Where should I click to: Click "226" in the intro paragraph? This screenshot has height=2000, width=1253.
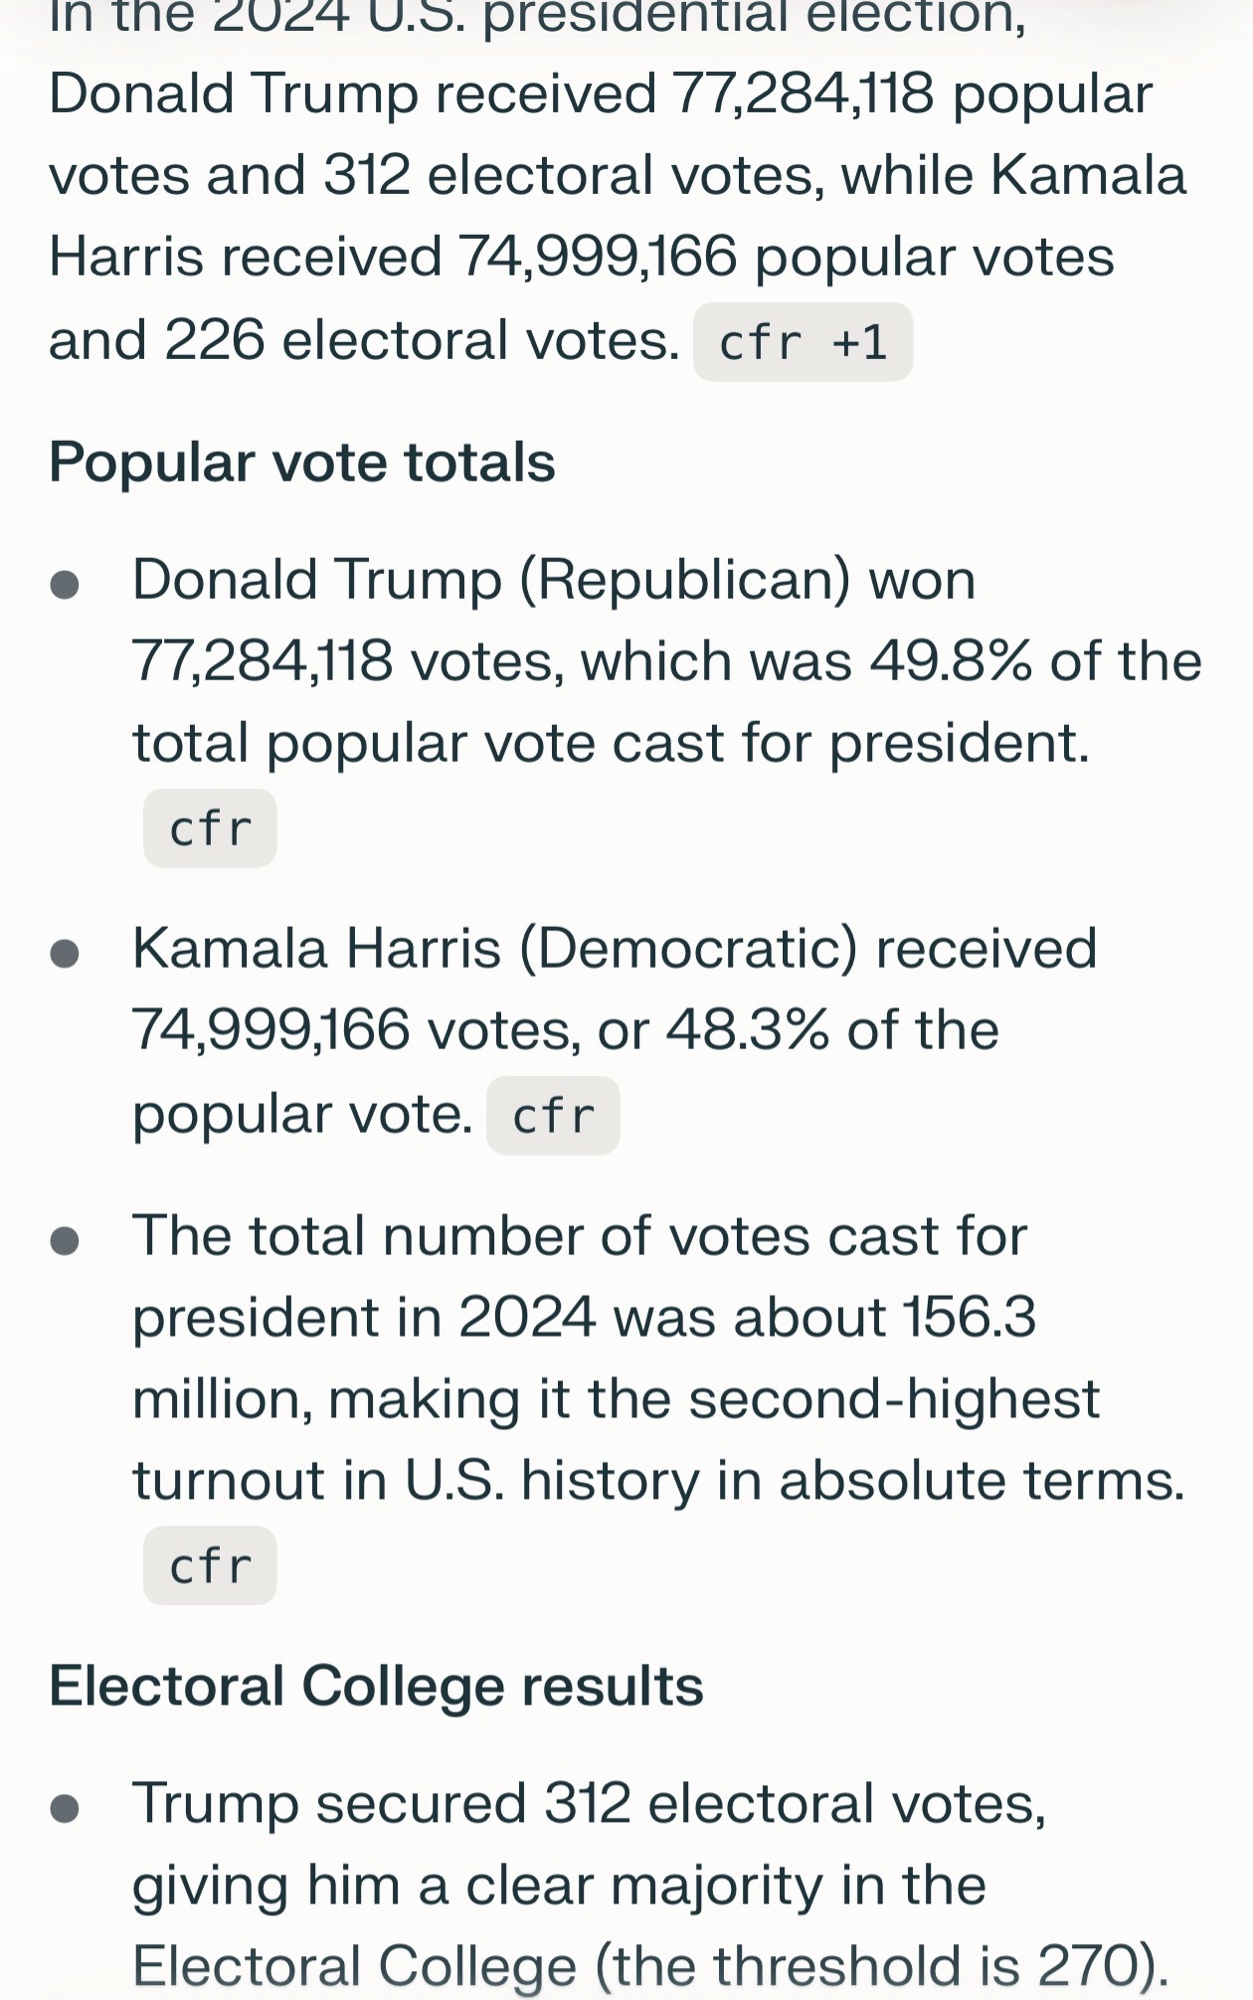[214, 340]
